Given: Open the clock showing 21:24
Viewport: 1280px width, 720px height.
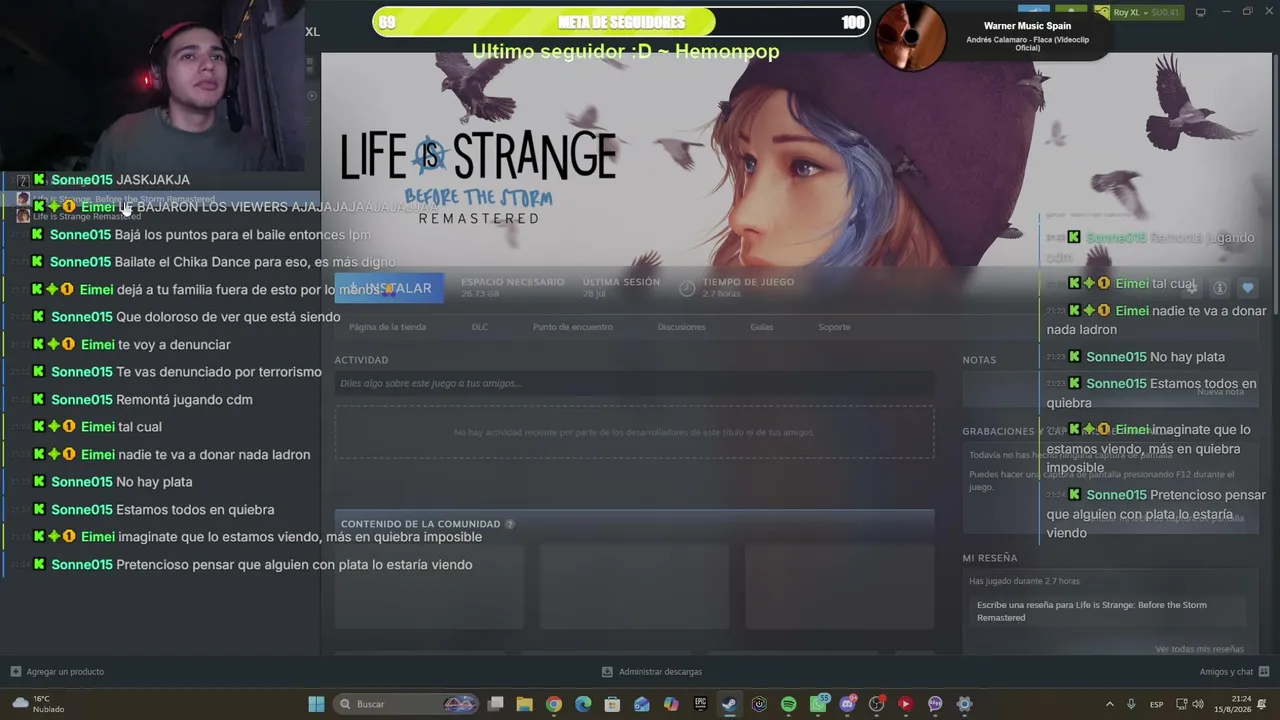Looking at the screenshot, I should pyautogui.click(x=1233, y=704).
